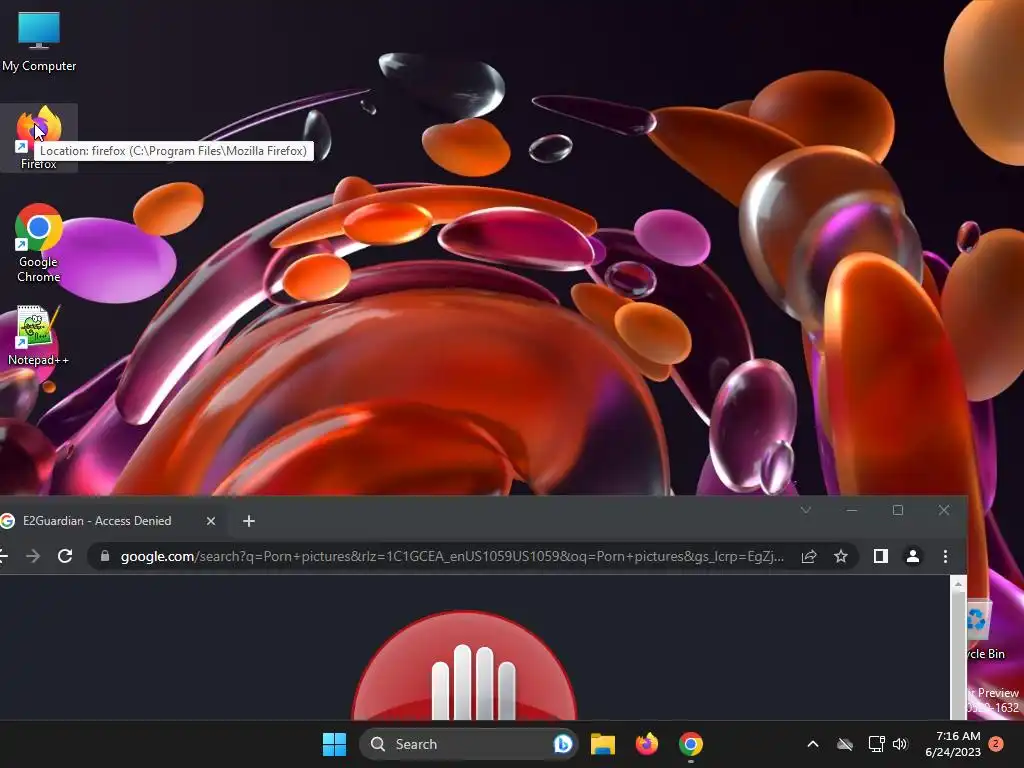Open the notification badge showing 2

[x=996, y=744]
